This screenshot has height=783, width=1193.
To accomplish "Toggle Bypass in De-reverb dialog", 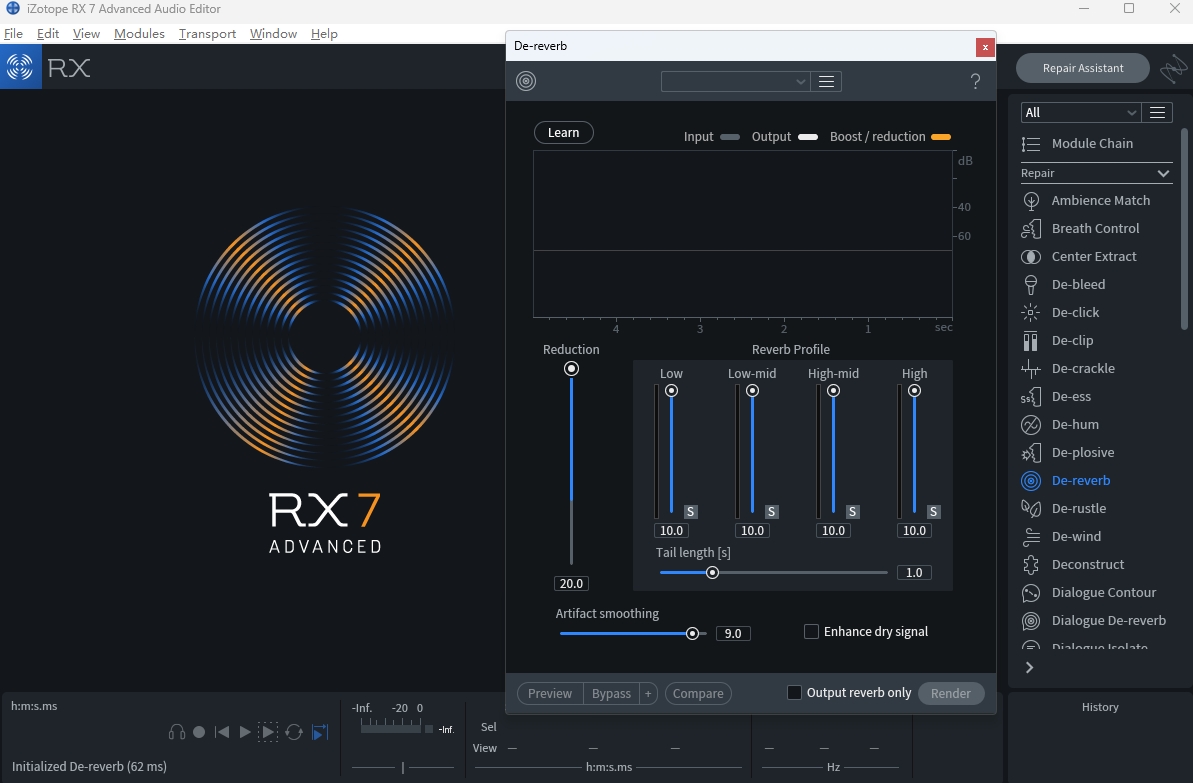I will click(611, 693).
